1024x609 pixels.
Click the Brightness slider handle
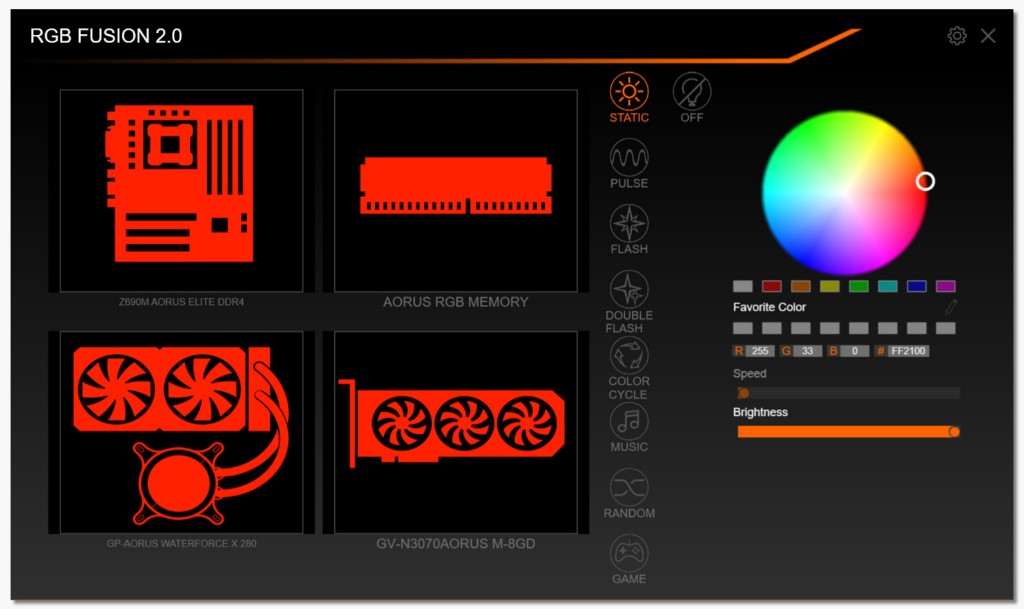[954, 431]
